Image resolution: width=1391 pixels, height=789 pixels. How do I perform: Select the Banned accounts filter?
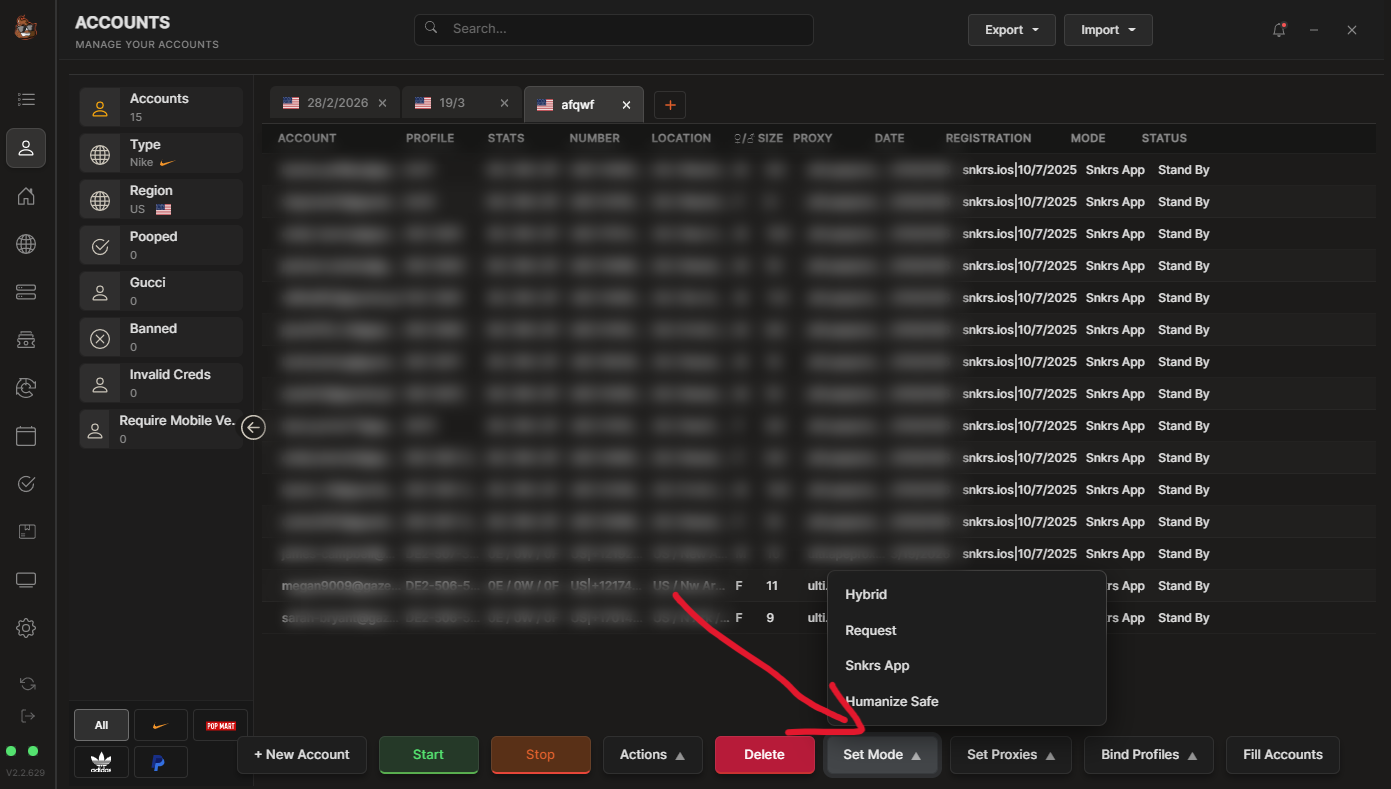pyautogui.click(x=161, y=337)
